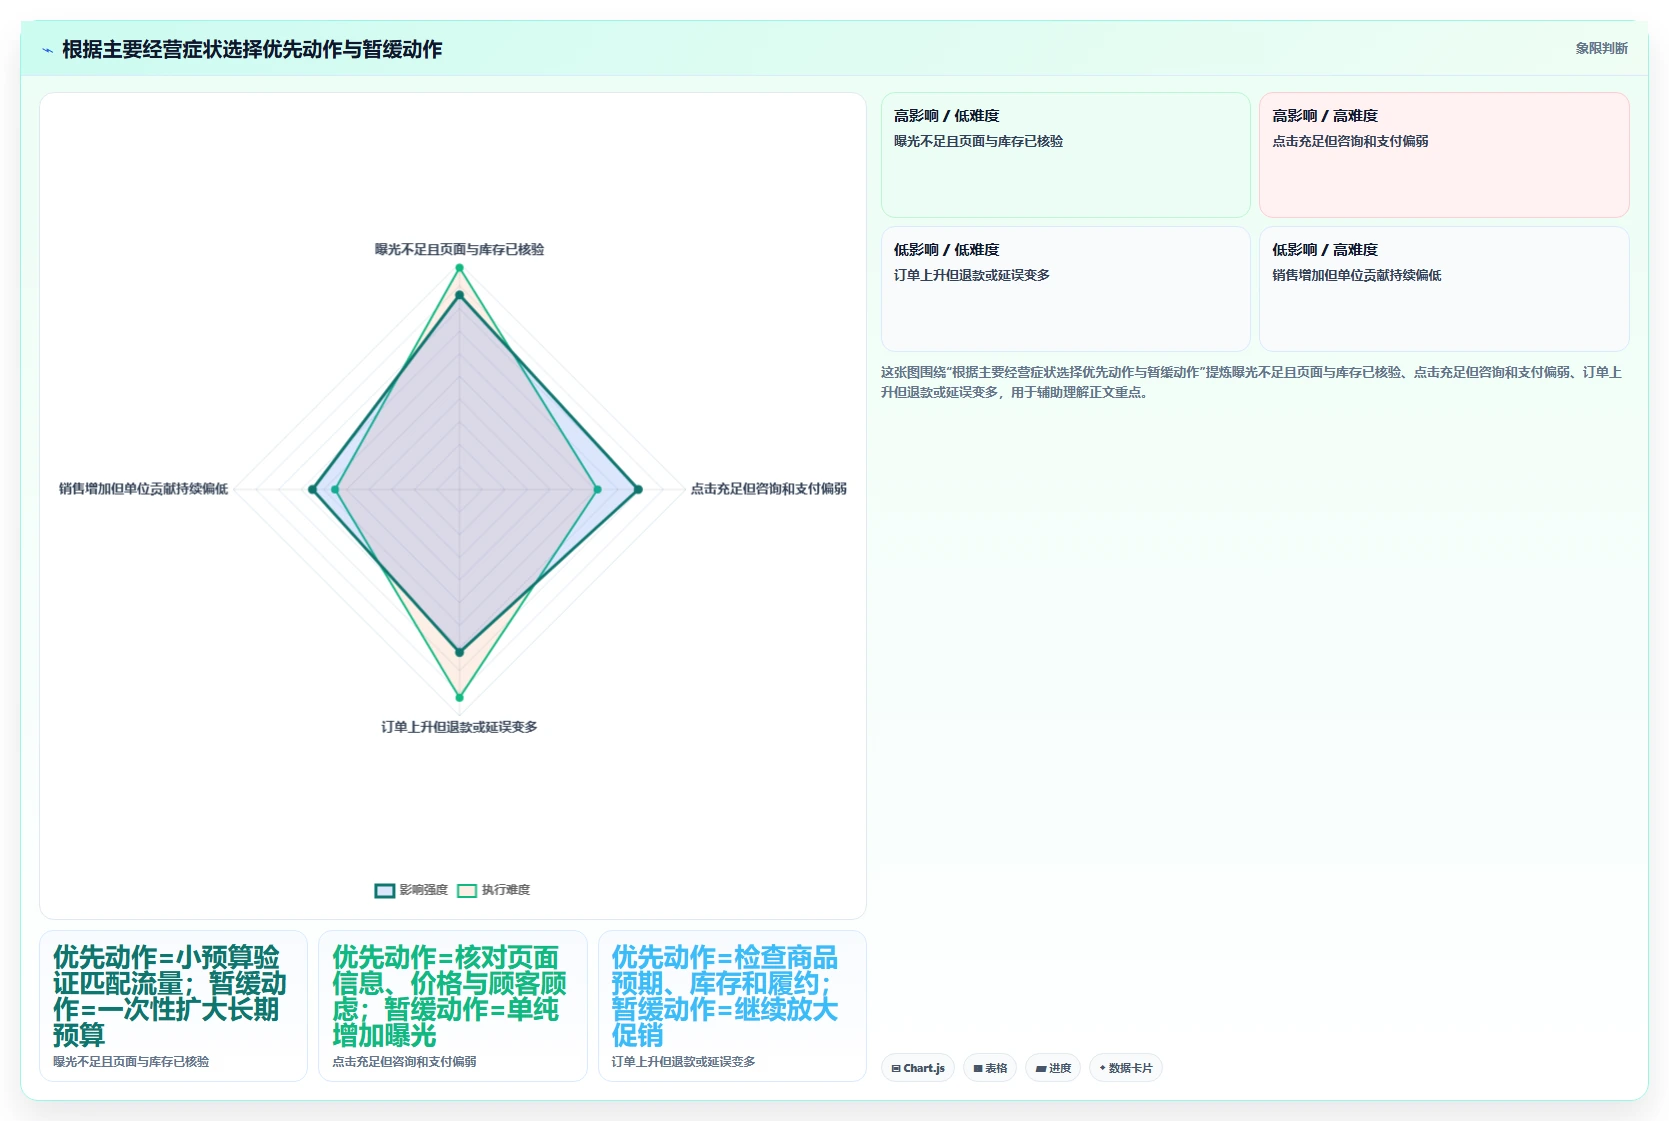Image resolution: width=1669 pixels, height=1121 pixels.
Task: Click the caption 曝光不足且页面与库存已核验 under the first bottom card
Action: [x=131, y=1062]
